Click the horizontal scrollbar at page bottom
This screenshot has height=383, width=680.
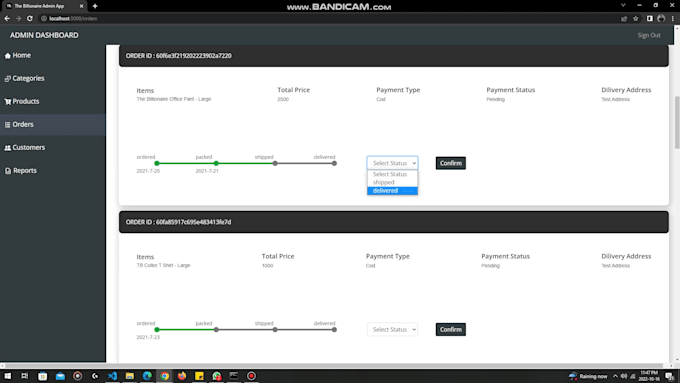pos(334,366)
